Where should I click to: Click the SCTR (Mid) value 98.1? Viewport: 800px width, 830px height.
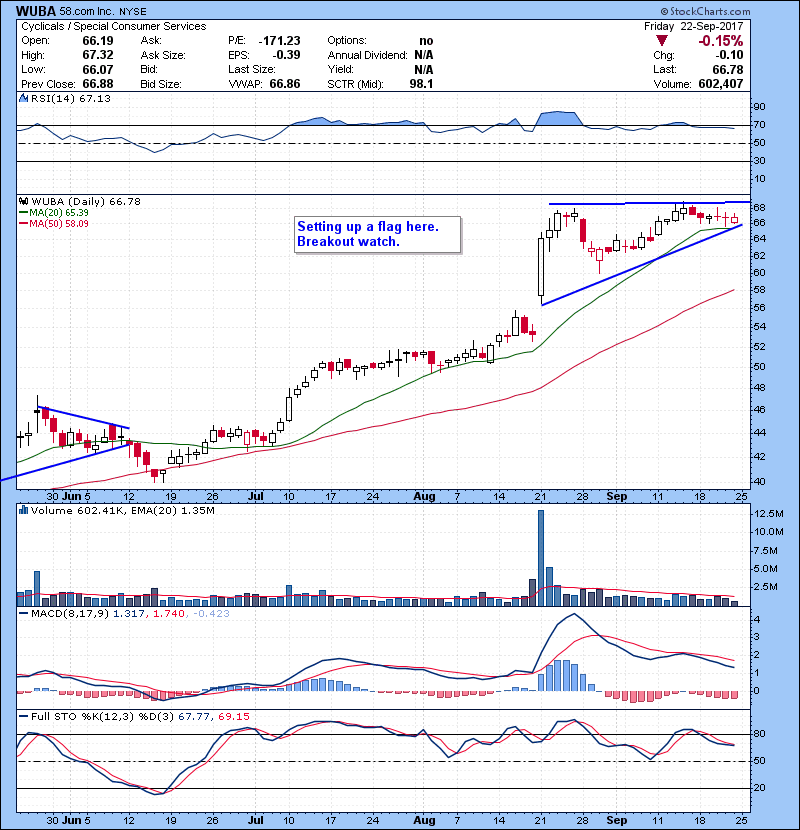coord(421,84)
